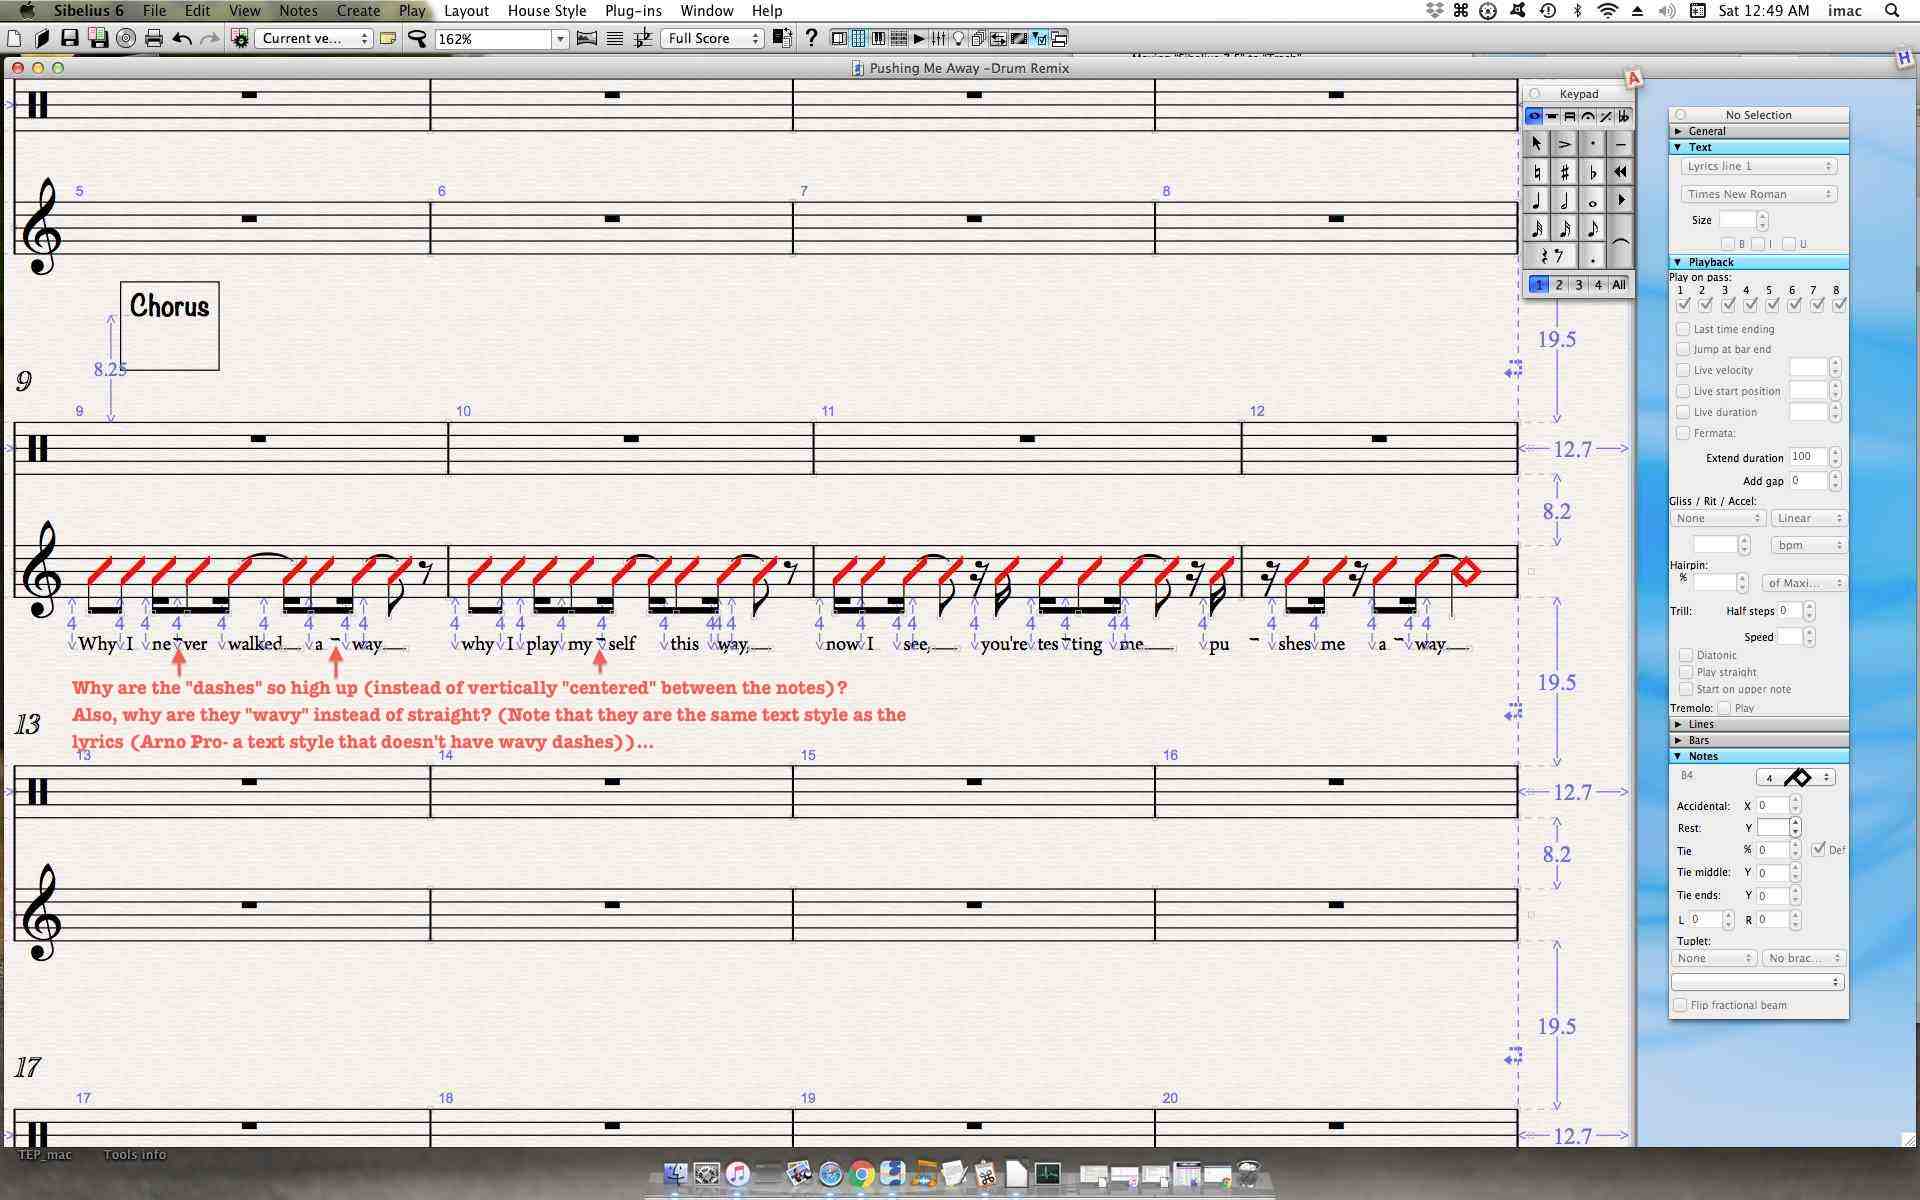The height and width of the screenshot is (1200, 1920).
Task: Click the lyric "walked" in the score
Action: coord(255,644)
